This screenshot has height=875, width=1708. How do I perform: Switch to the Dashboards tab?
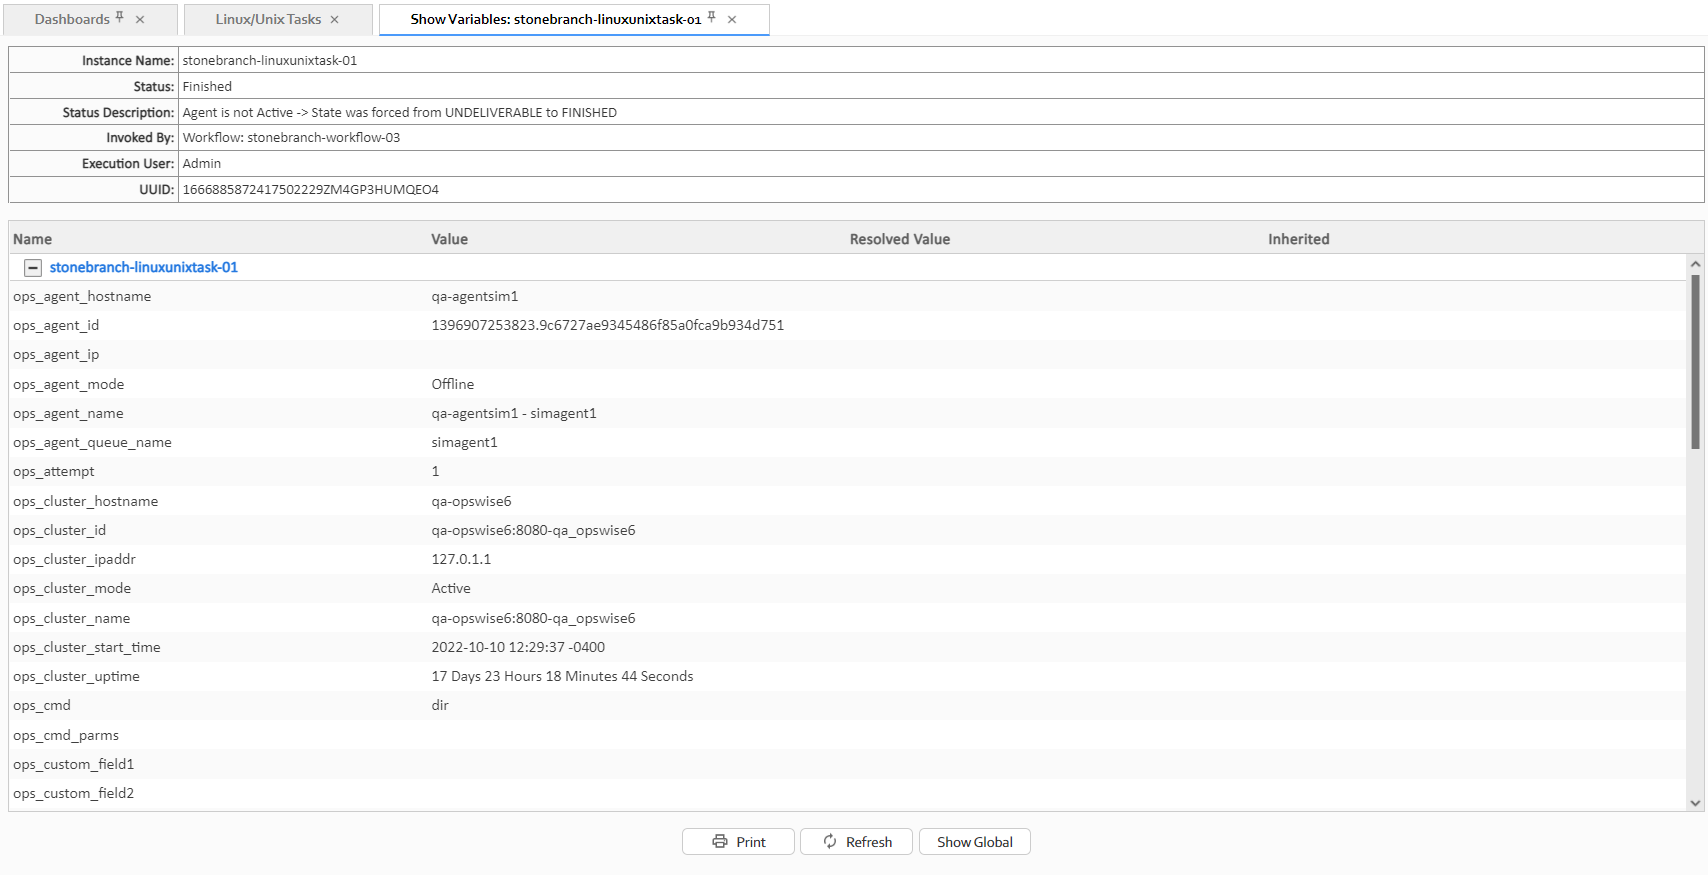(72, 20)
